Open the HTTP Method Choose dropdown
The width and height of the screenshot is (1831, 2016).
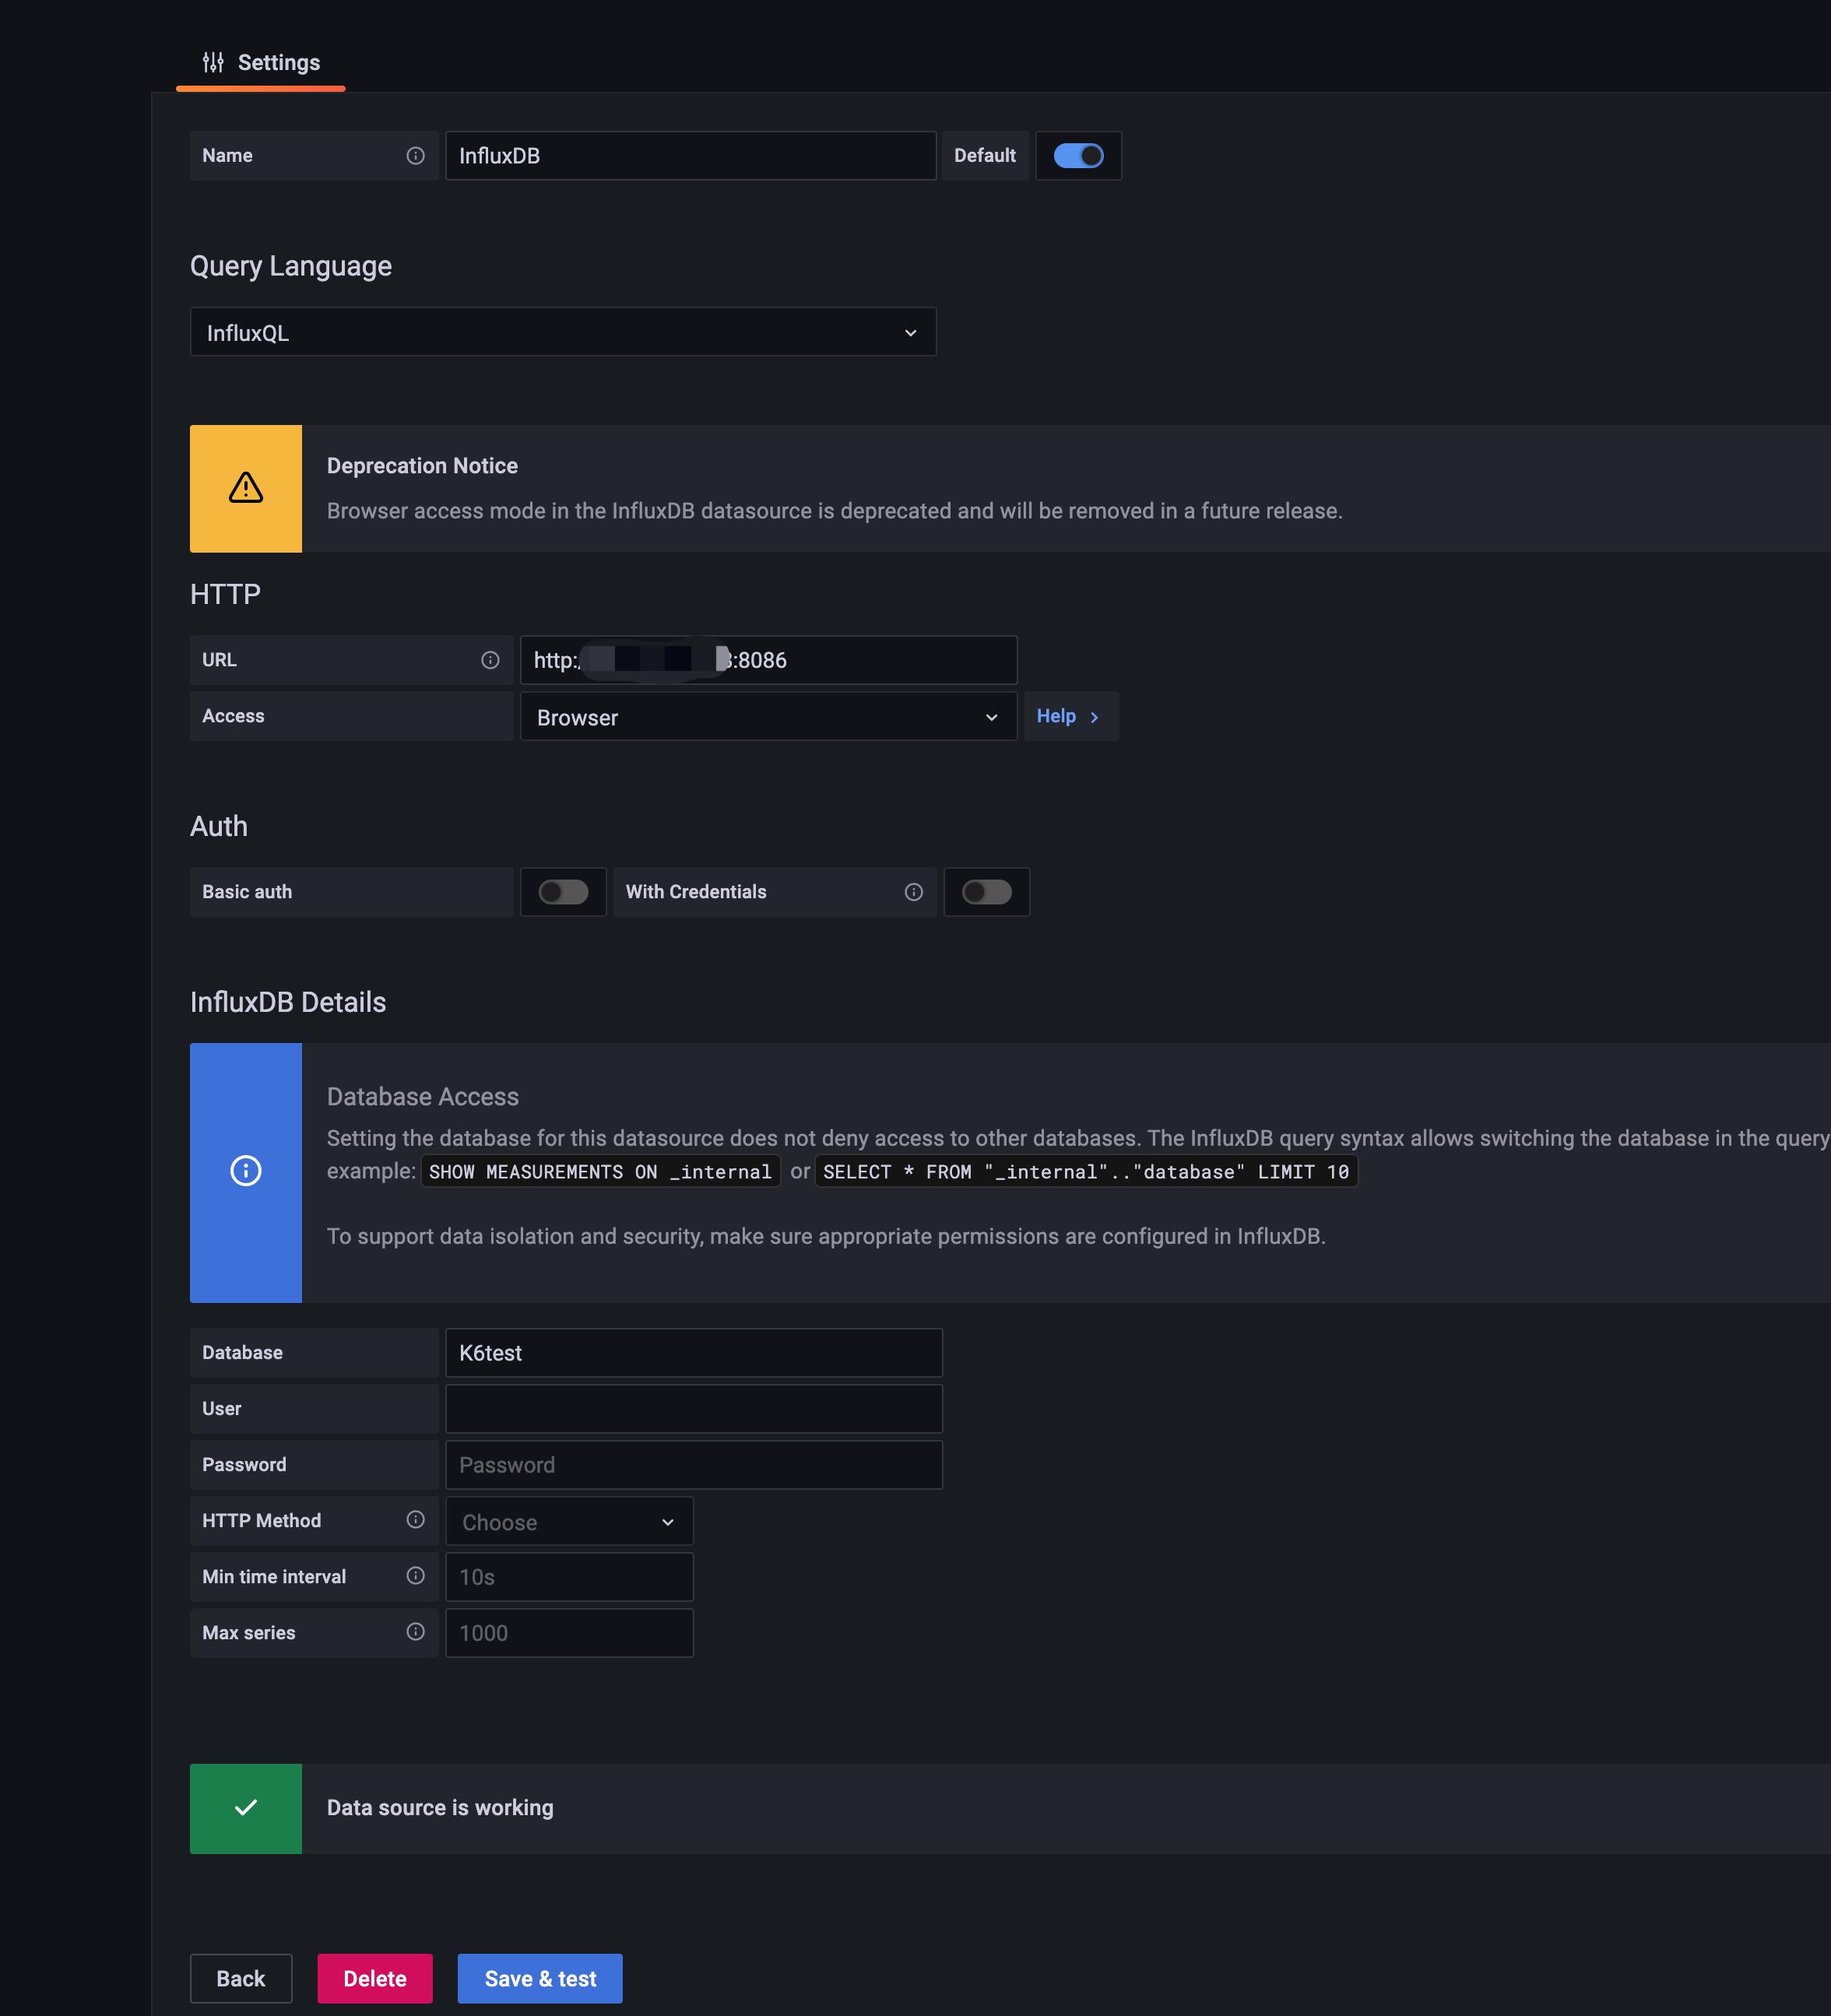(569, 1522)
